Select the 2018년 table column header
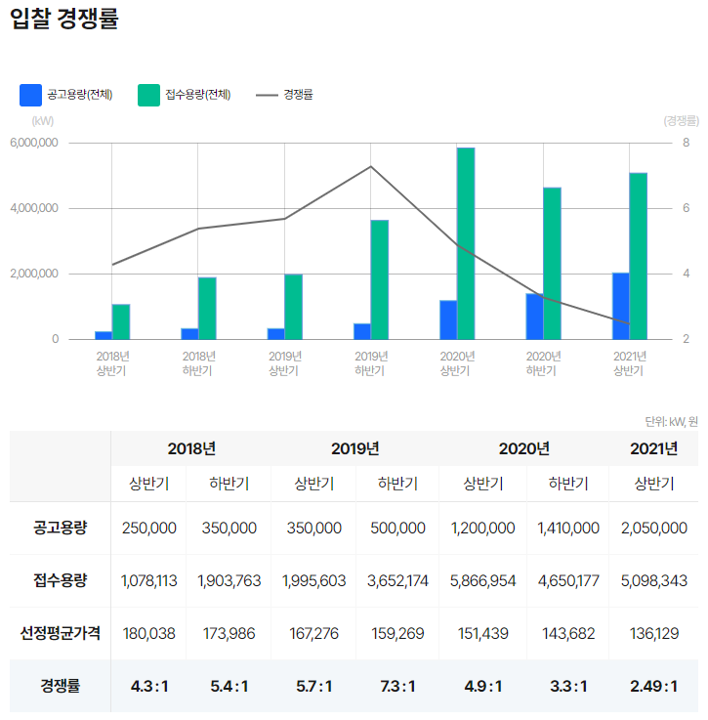 (x=192, y=448)
